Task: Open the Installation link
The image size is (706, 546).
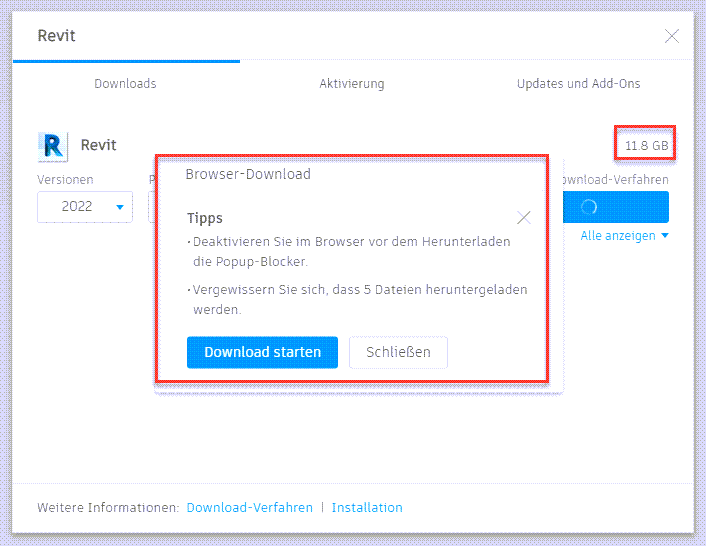Action: click(x=367, y=508)
